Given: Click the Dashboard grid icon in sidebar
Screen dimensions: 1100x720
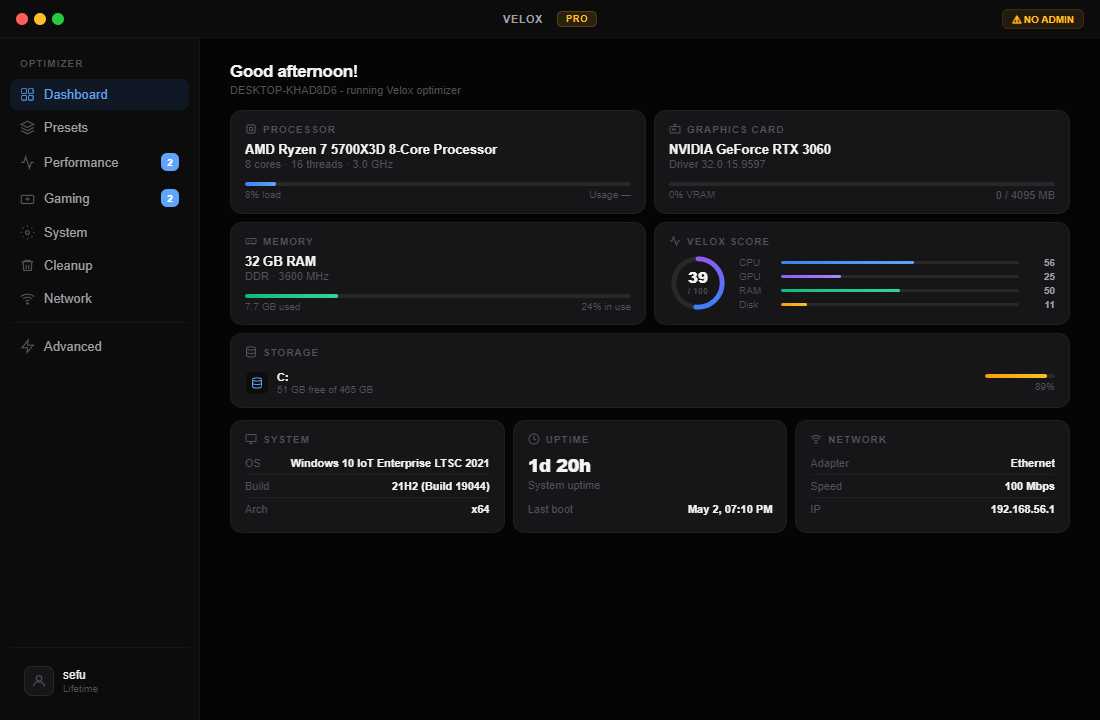Looking at the screenshot, I should pyautogui.click(x=27, y=95).
